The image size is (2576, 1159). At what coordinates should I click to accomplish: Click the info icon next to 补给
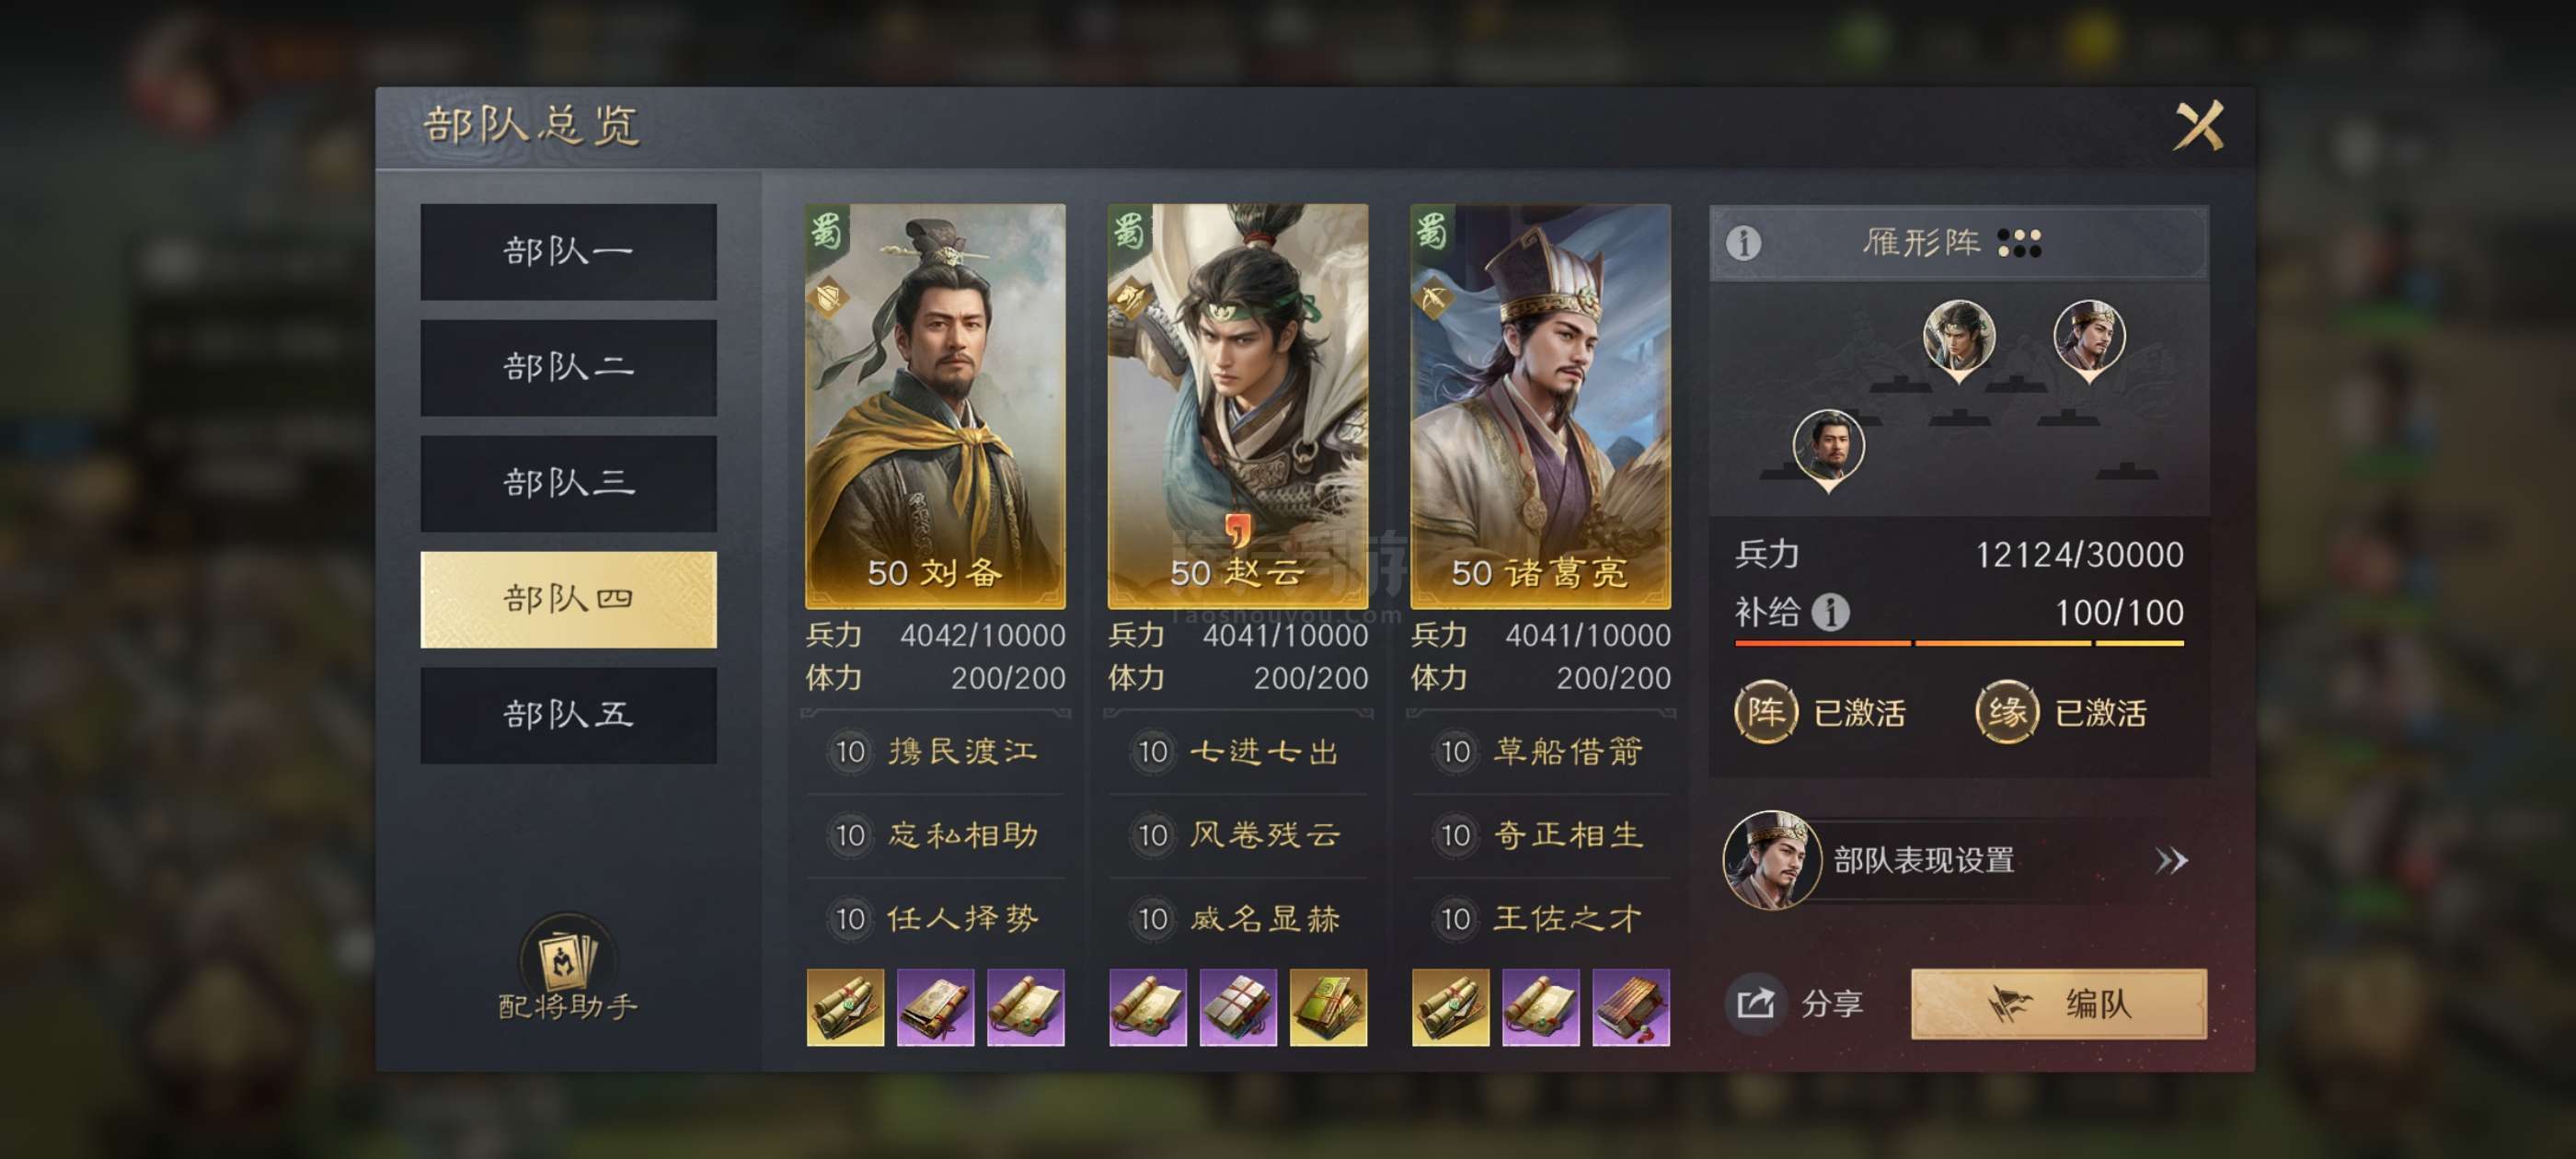[x=1830, y=612]
